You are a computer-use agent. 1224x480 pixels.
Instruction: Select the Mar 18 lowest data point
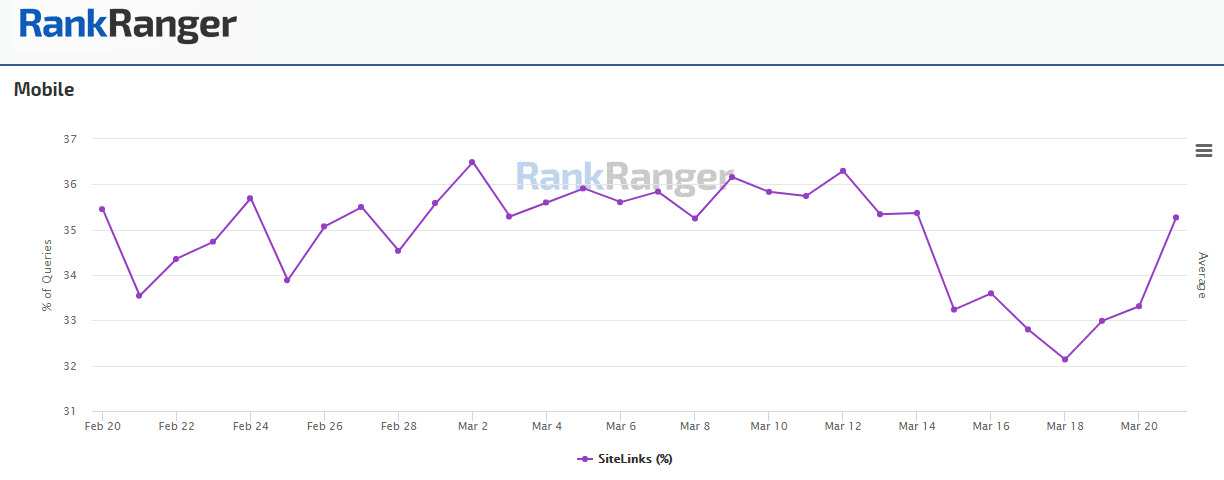tap(1065, 359)
